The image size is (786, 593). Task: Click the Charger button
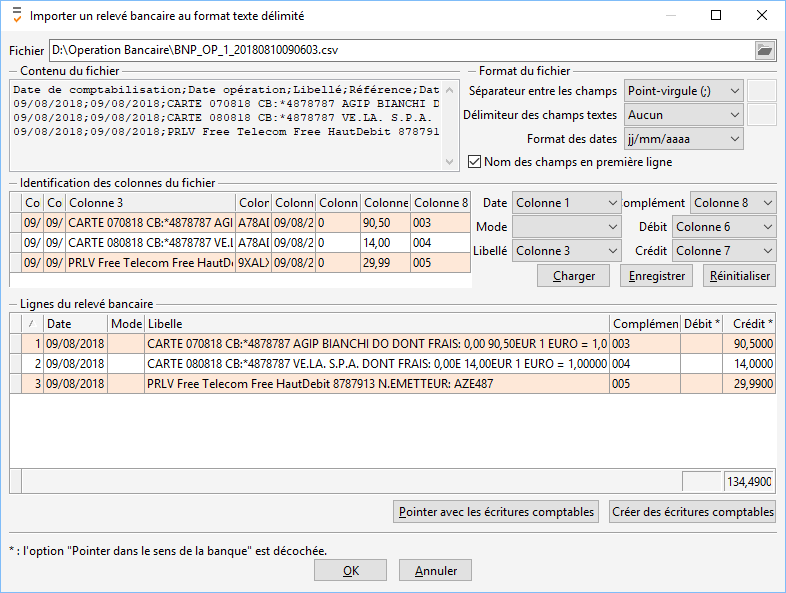573,276
